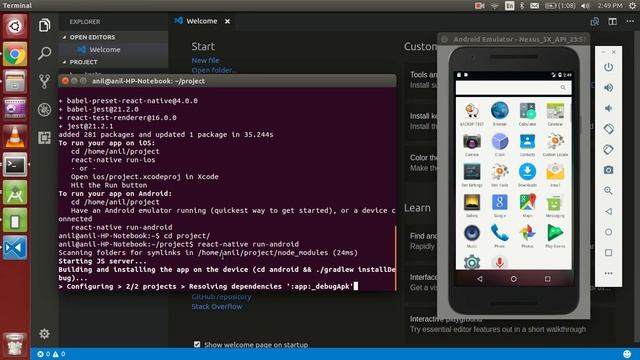Click emulator Volume Up icon
640x360 pixels.
click(608, 88)
